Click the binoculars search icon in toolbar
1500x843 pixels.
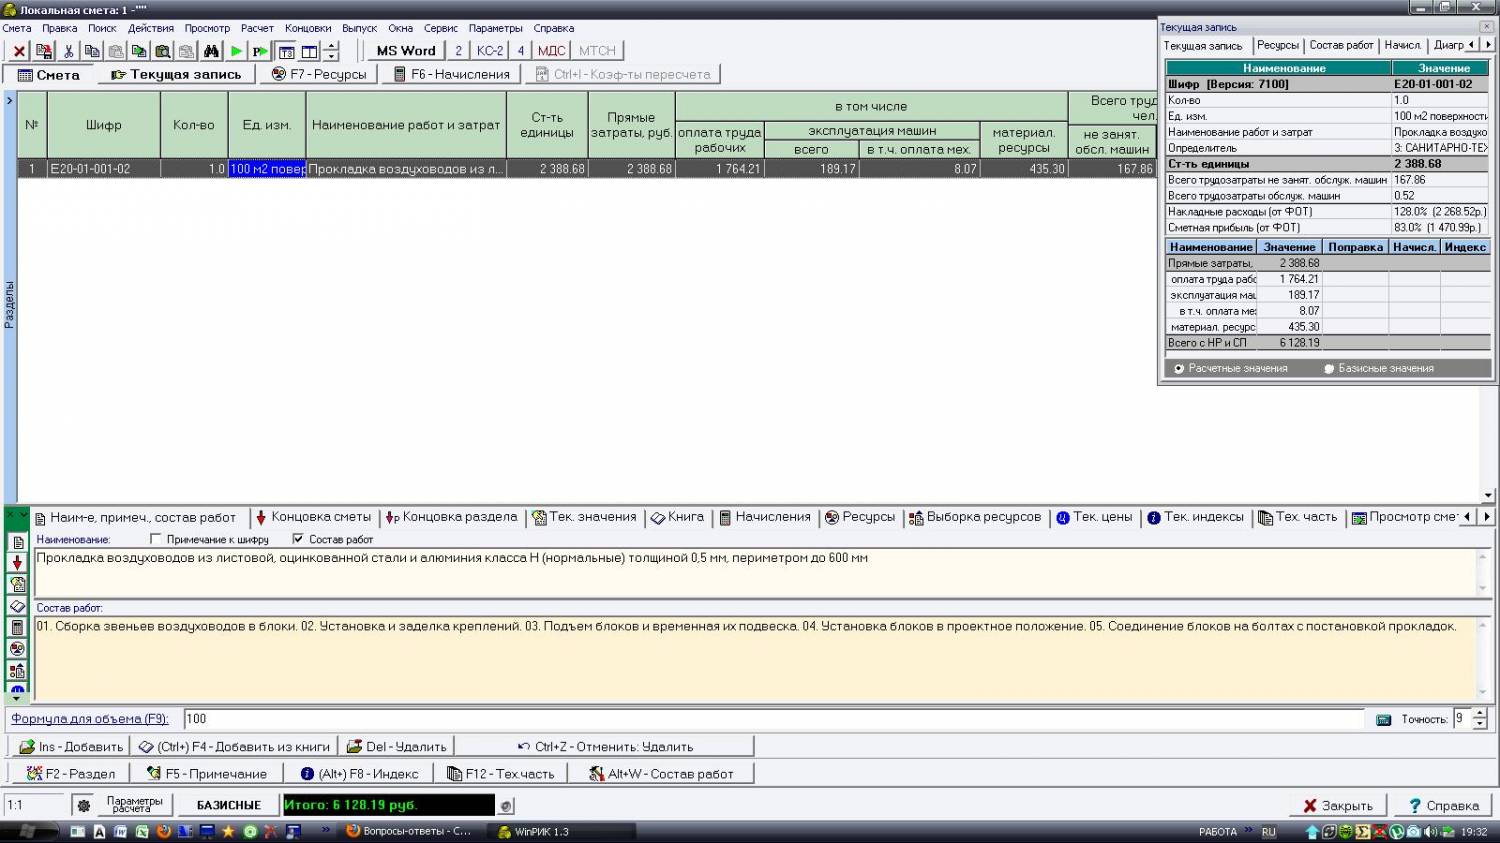pyautogui.click(x=211, y=51)
